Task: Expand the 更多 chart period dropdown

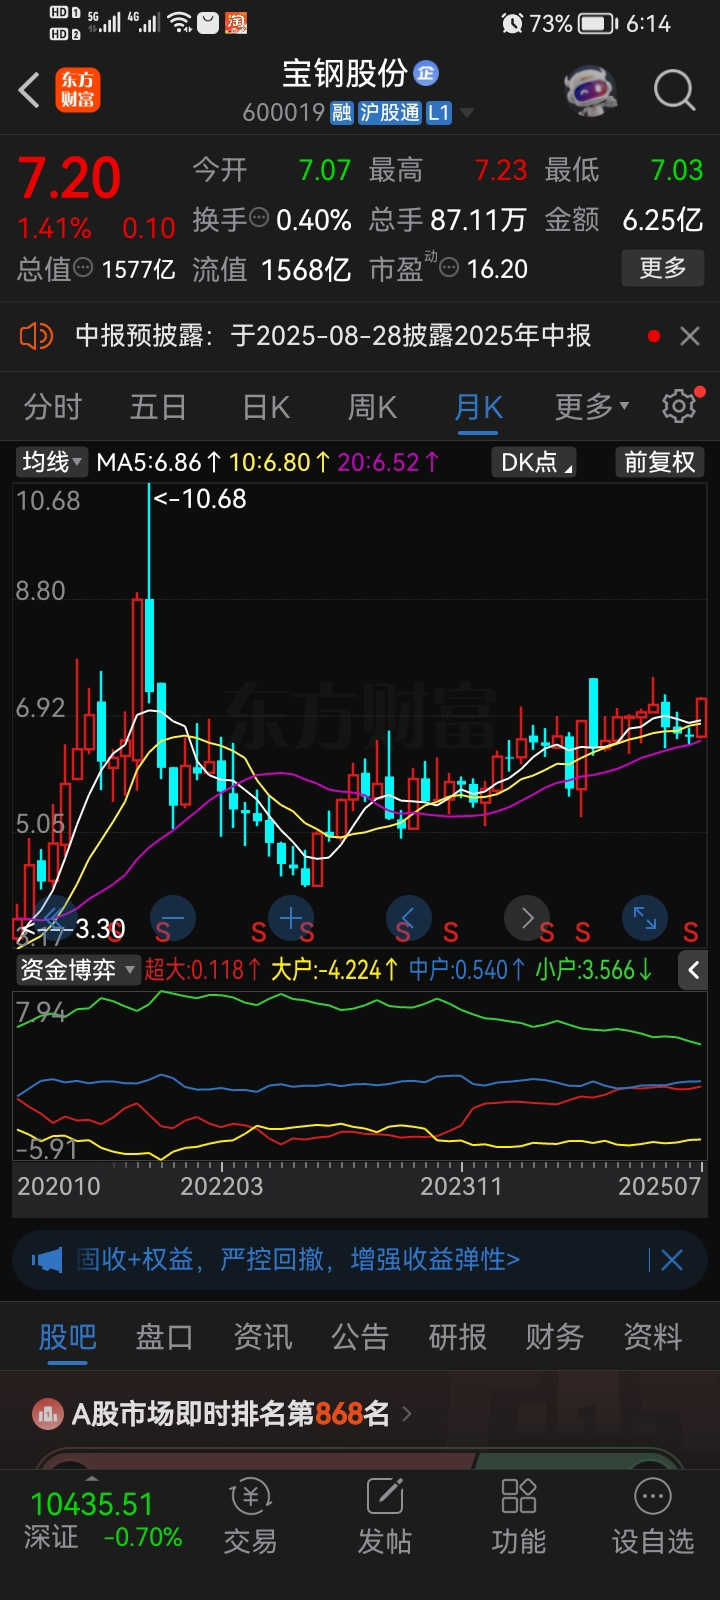Action: click(x=592, y=407)
